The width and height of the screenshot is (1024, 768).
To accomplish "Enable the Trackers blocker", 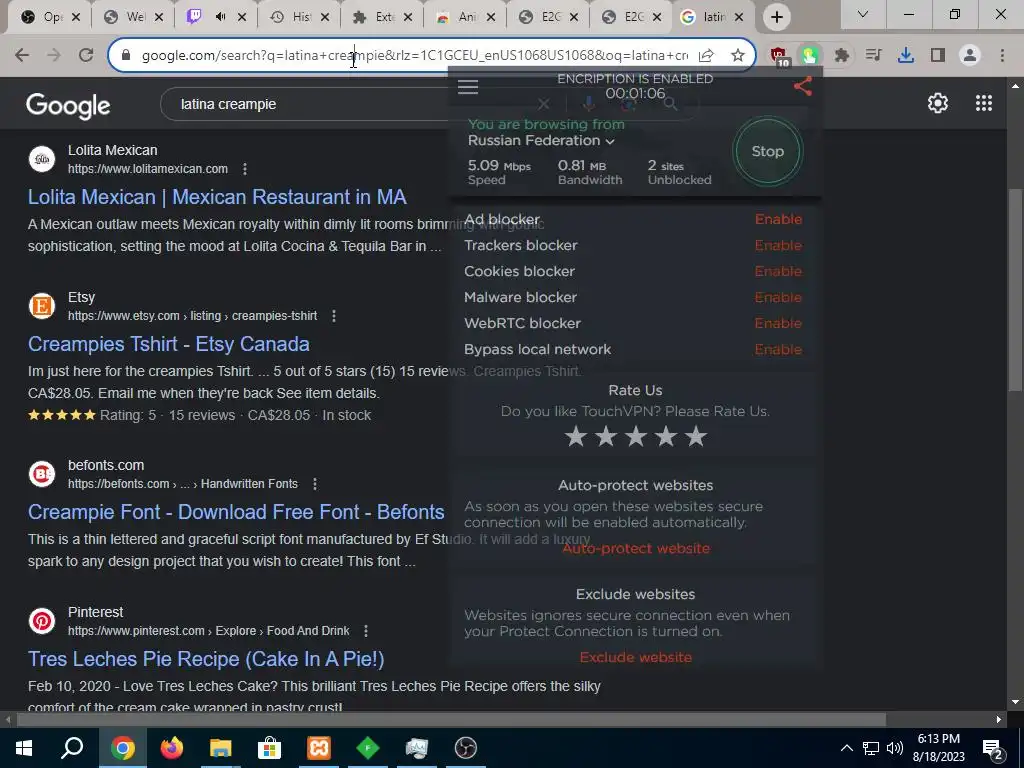I will [x=778, y=246].
